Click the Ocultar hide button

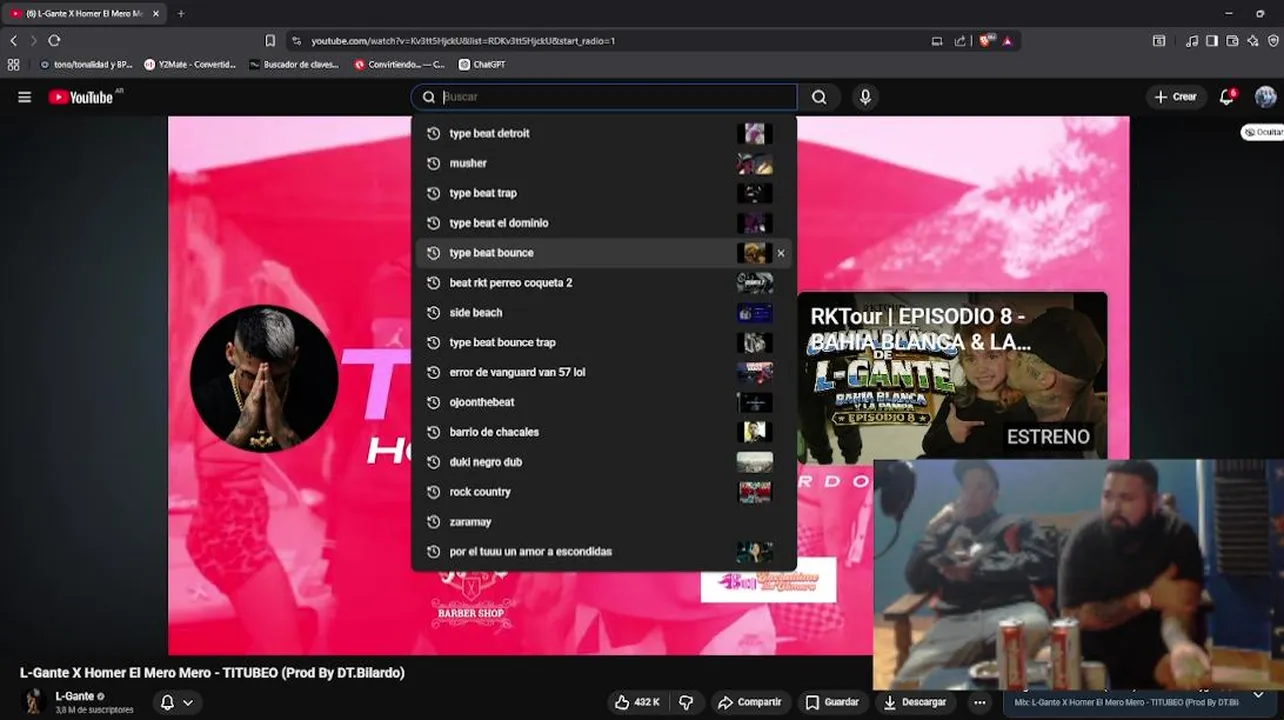click(1263, 132)
